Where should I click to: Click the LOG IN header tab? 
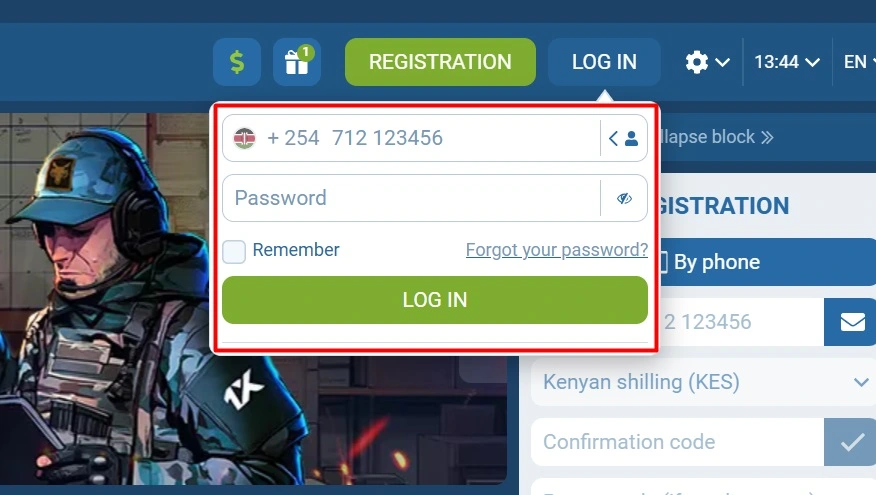(604, 62)
